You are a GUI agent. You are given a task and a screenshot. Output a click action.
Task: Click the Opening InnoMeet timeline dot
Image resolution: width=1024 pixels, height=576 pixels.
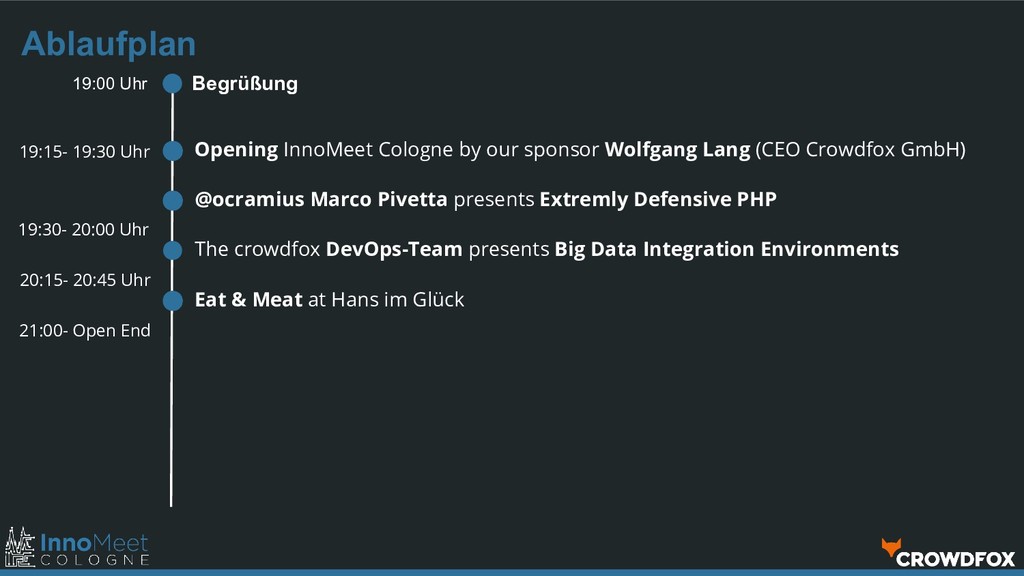coord(173,150)
